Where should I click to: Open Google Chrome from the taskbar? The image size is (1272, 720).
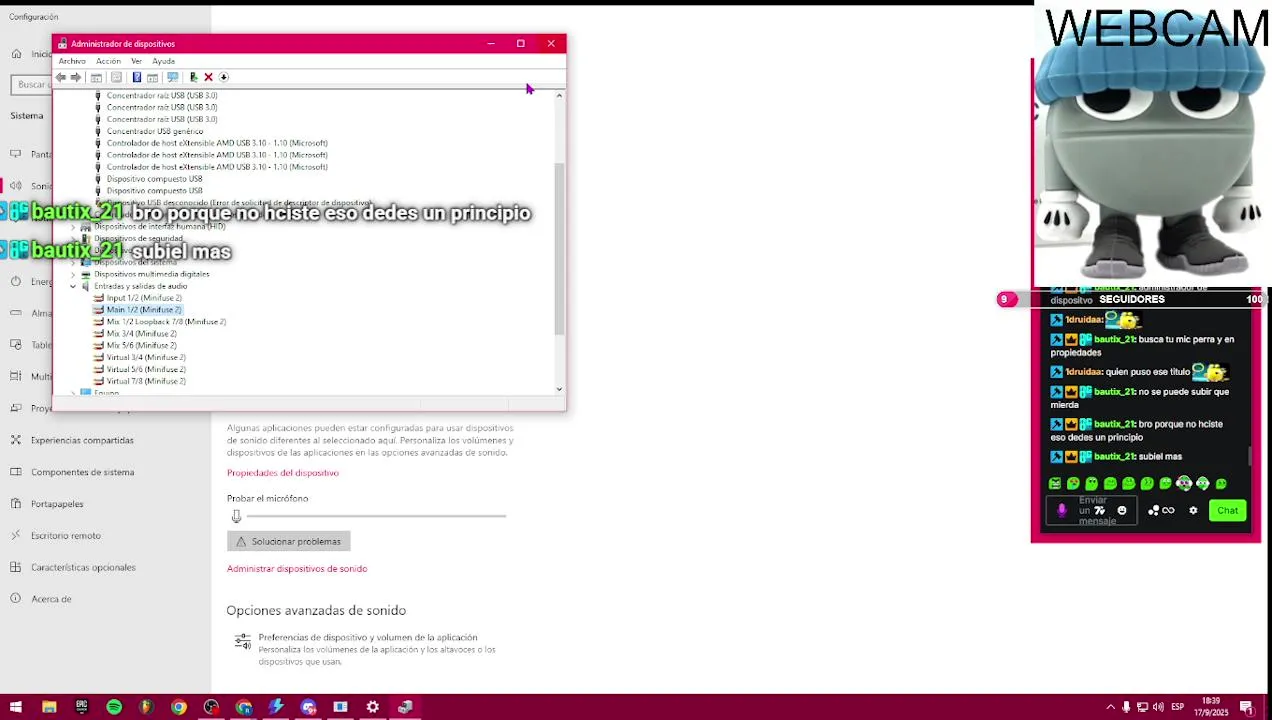178,707
